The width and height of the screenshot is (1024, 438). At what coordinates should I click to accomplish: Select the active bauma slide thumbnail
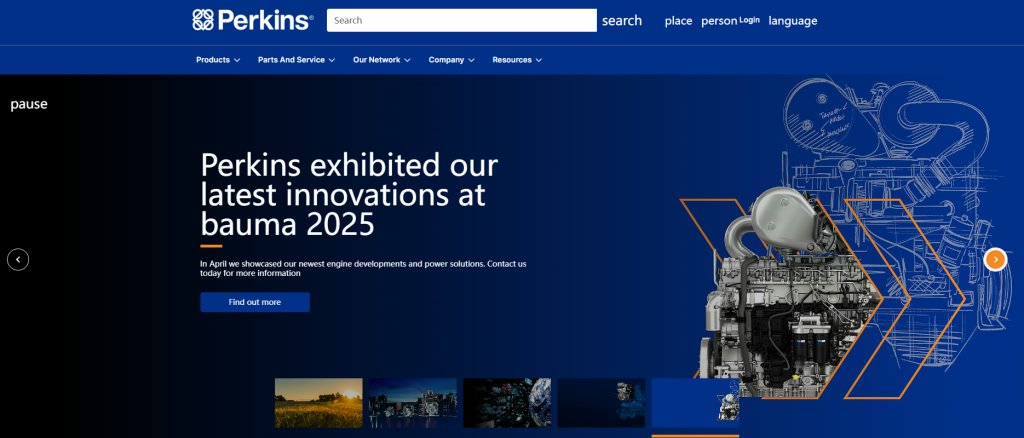[695, 403]
